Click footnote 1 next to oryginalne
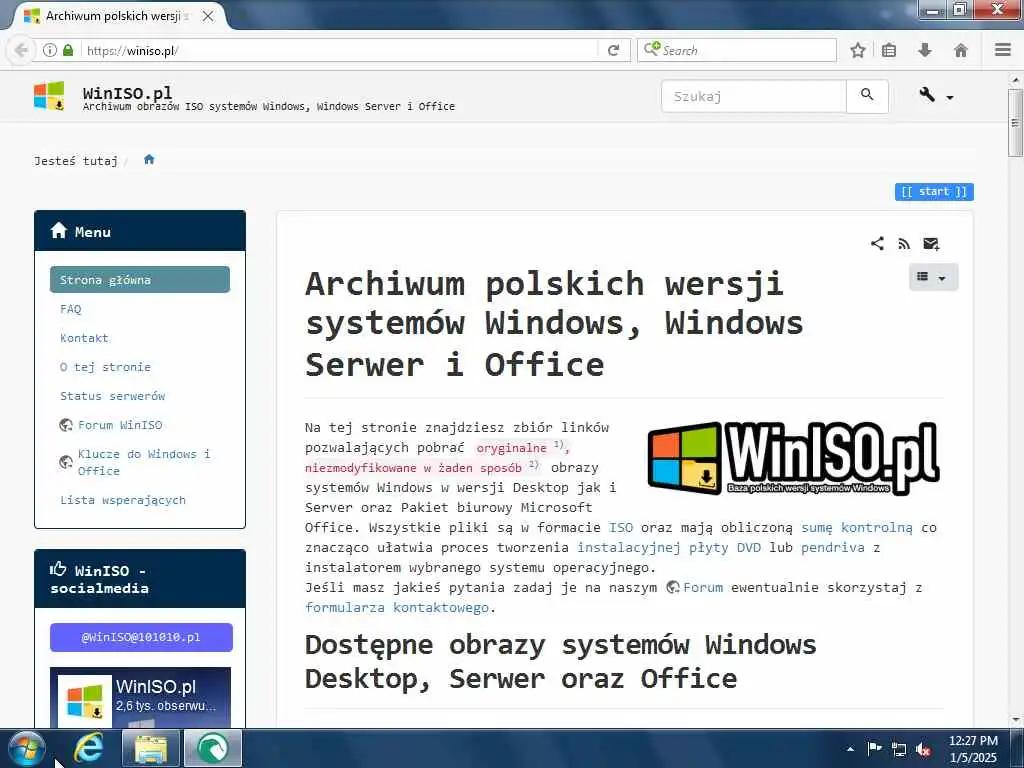 tap(558, 445)
